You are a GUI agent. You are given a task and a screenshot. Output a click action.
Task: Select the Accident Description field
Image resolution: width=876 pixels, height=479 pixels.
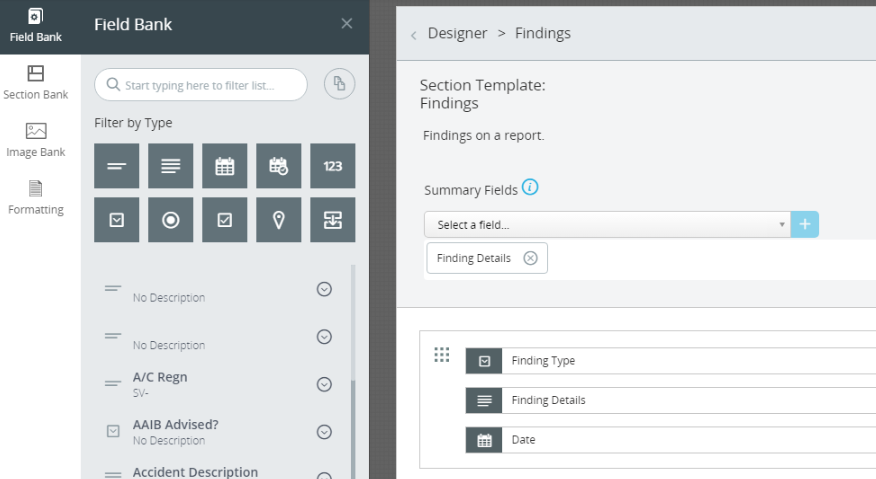coord(195,472)
